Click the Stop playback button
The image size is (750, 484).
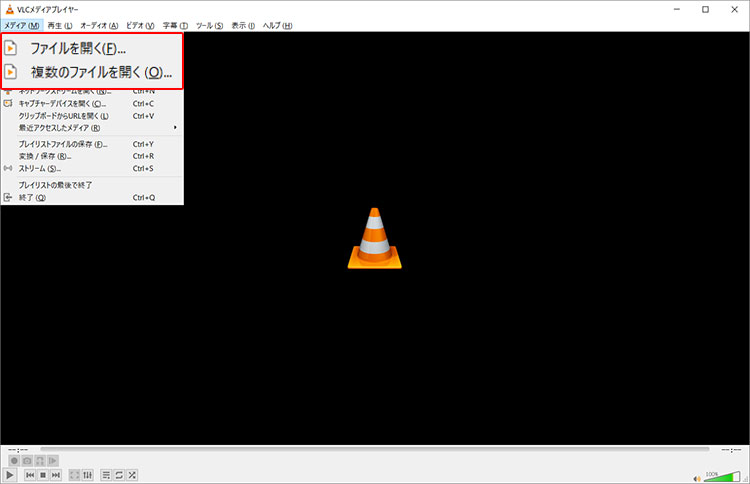(44, 474)
